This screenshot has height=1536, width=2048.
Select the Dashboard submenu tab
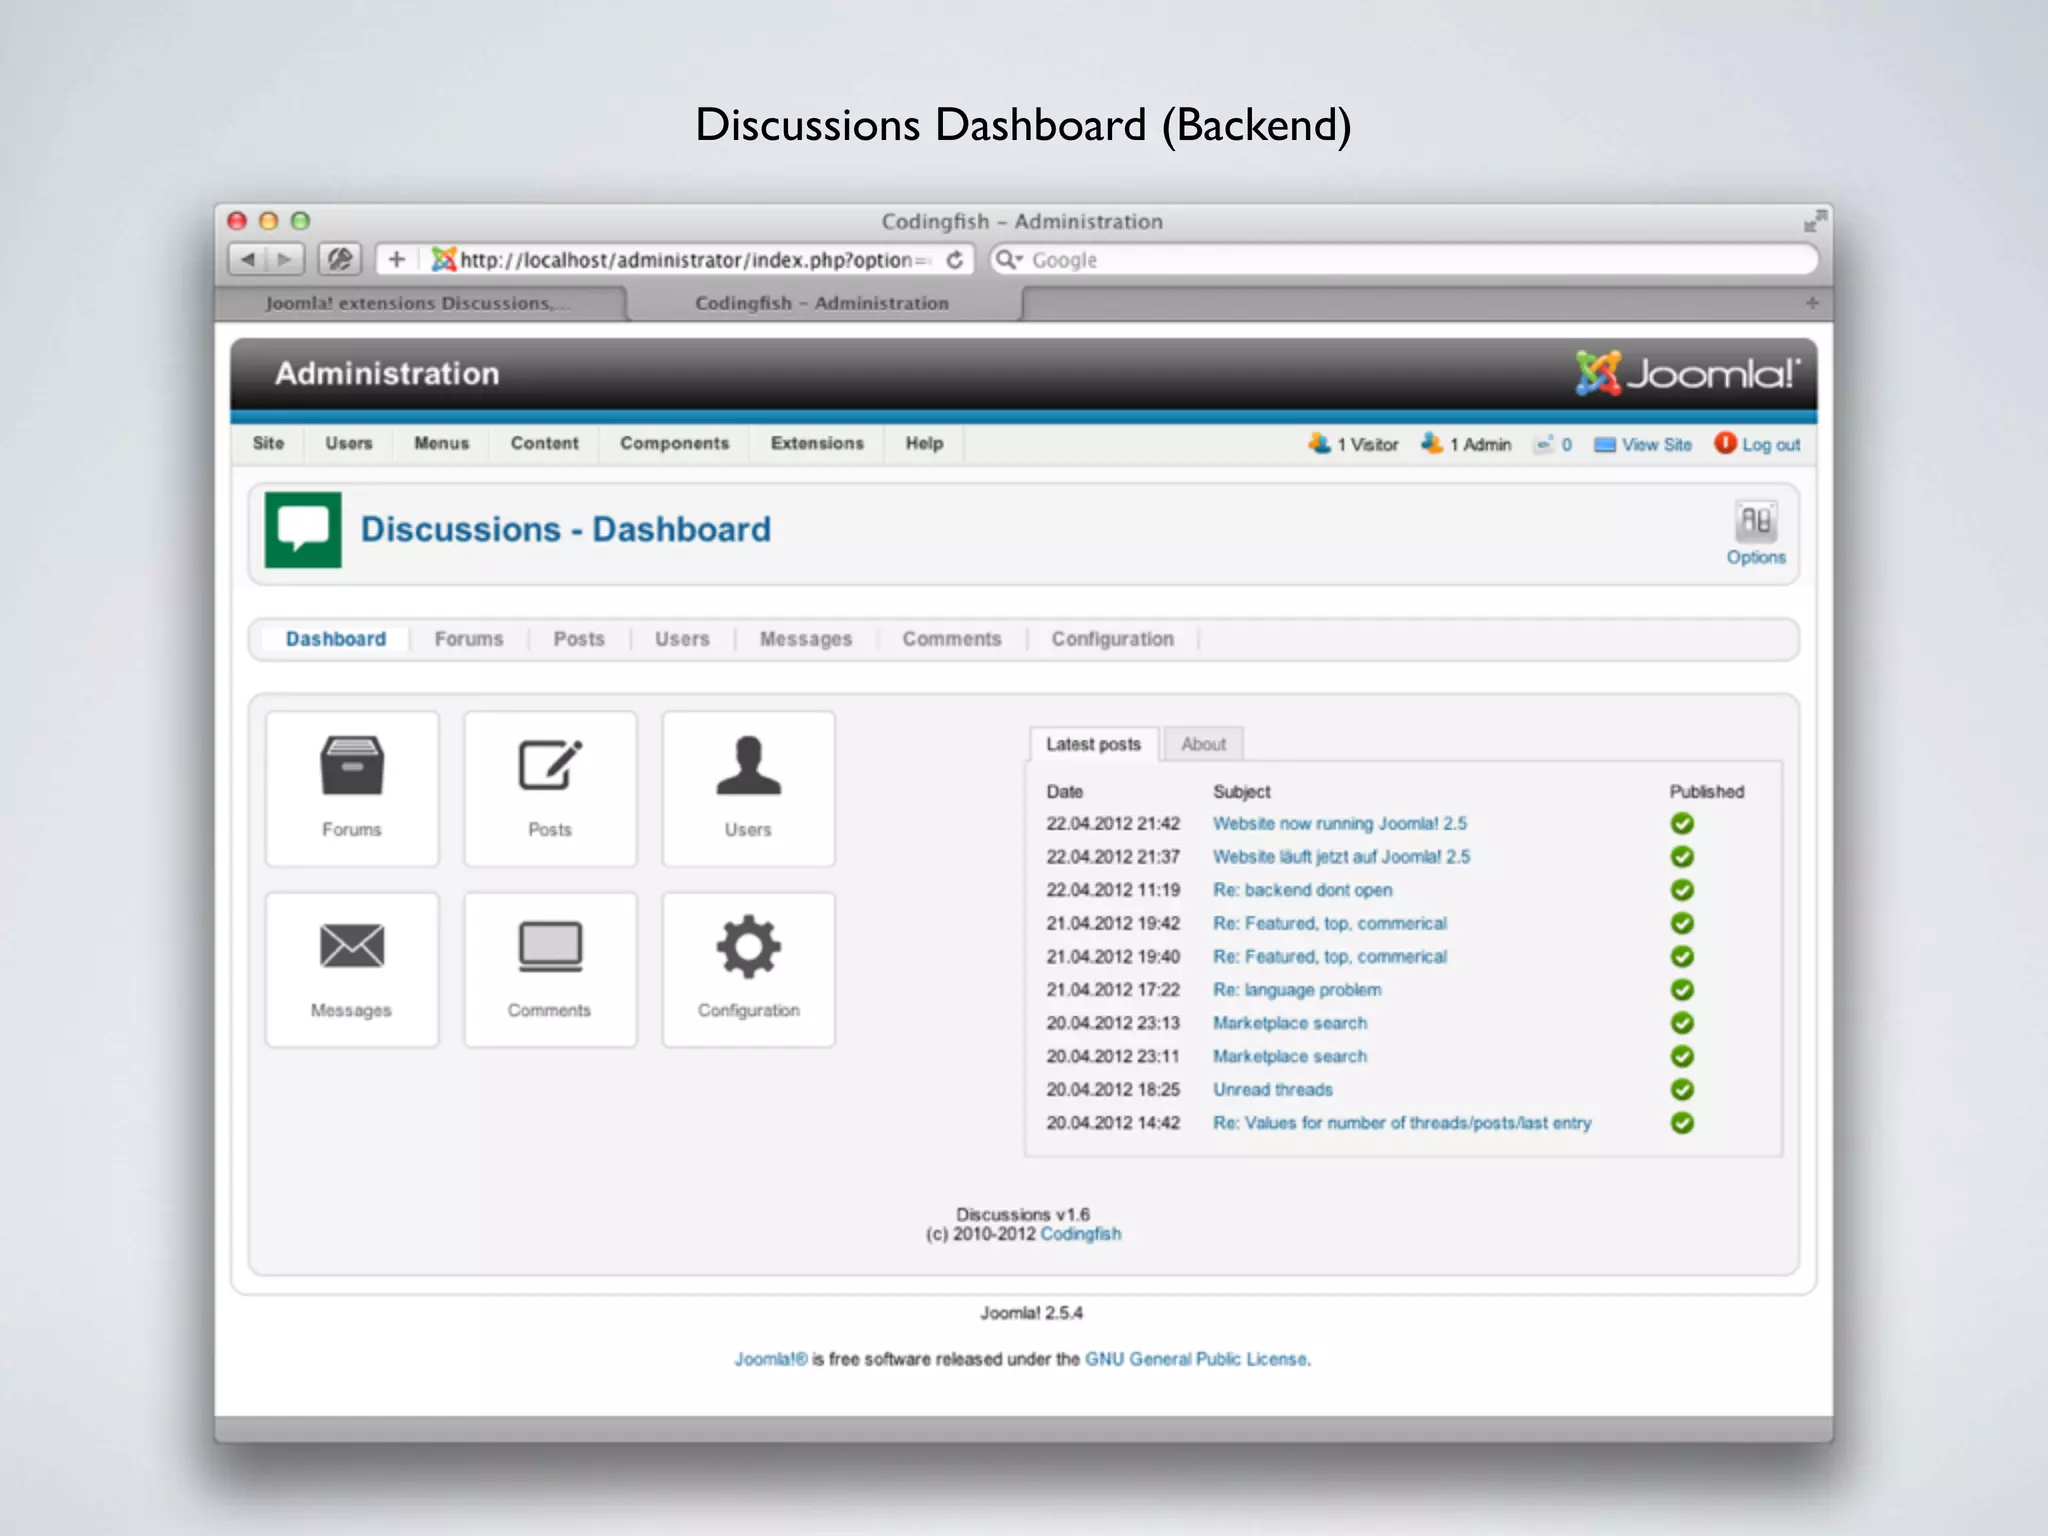[336, 639]
